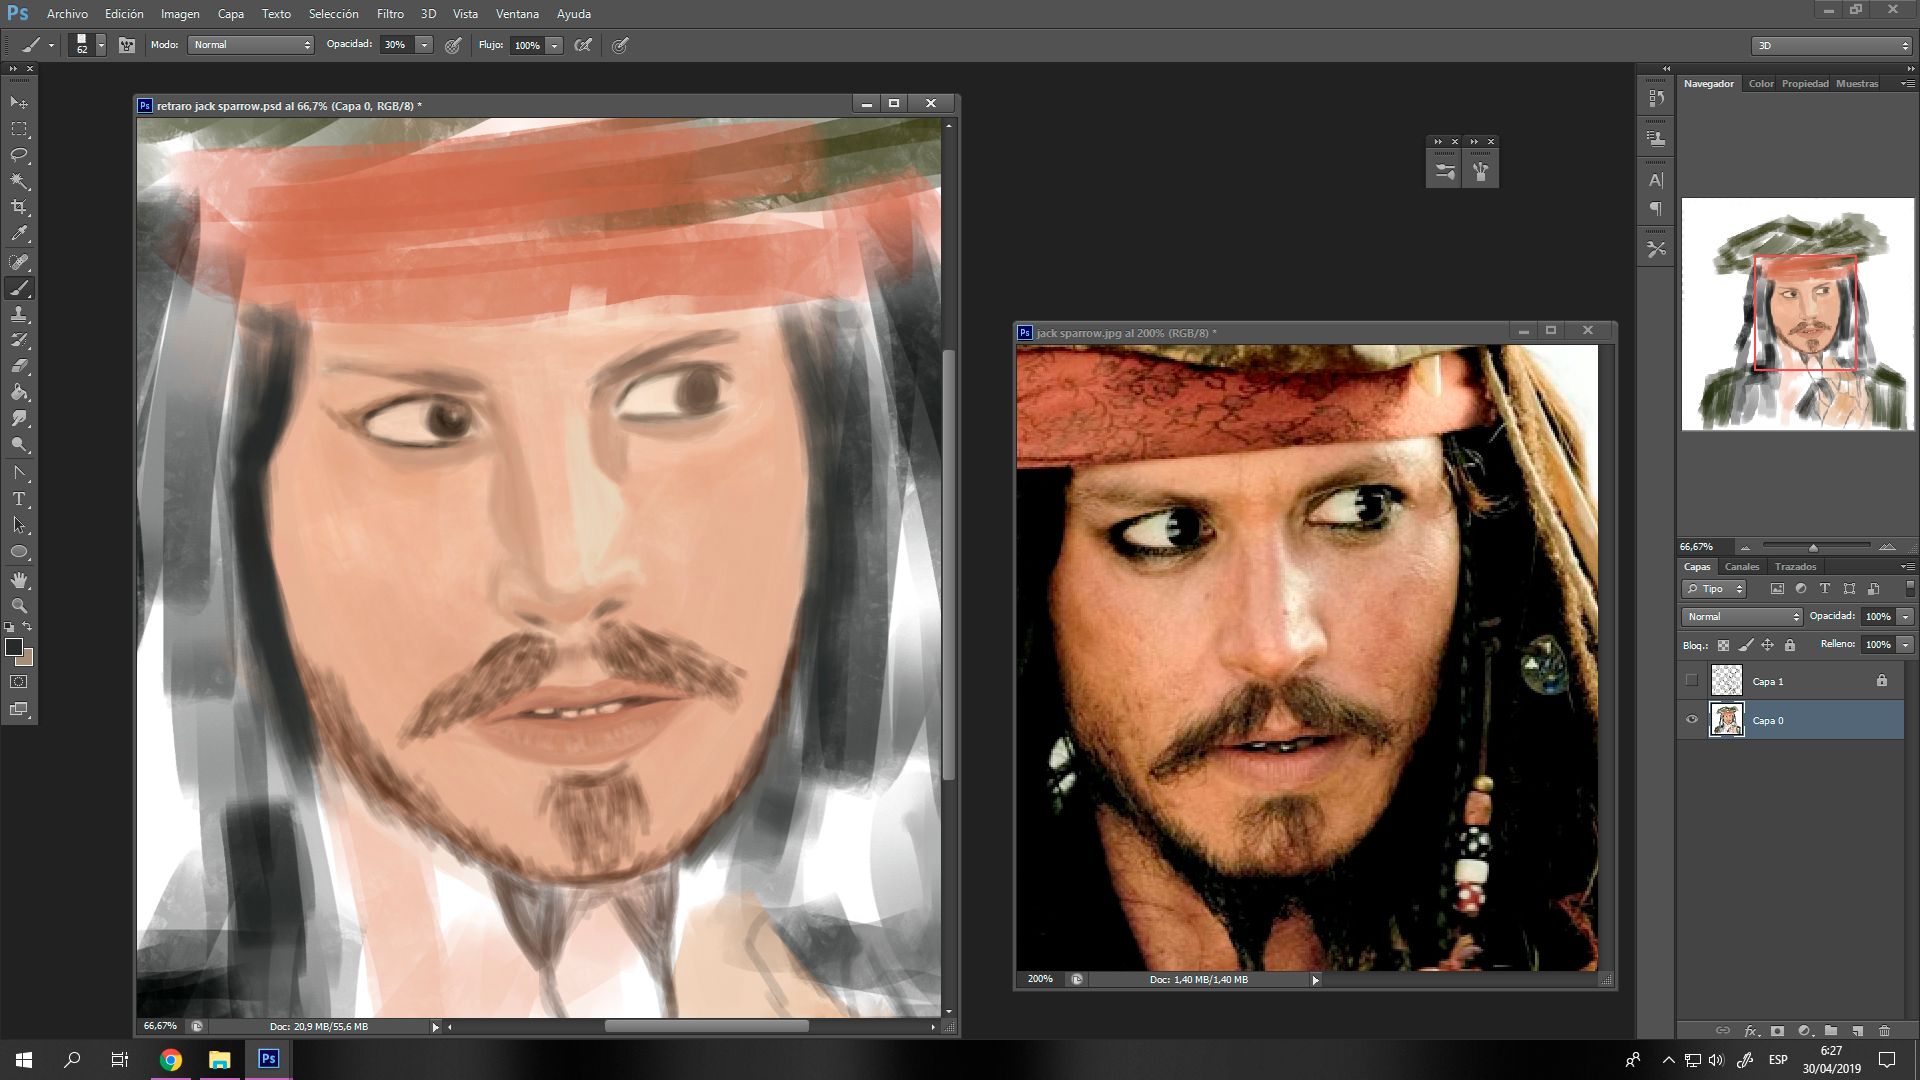Show the Capa 1 layer

[1692, 681]
